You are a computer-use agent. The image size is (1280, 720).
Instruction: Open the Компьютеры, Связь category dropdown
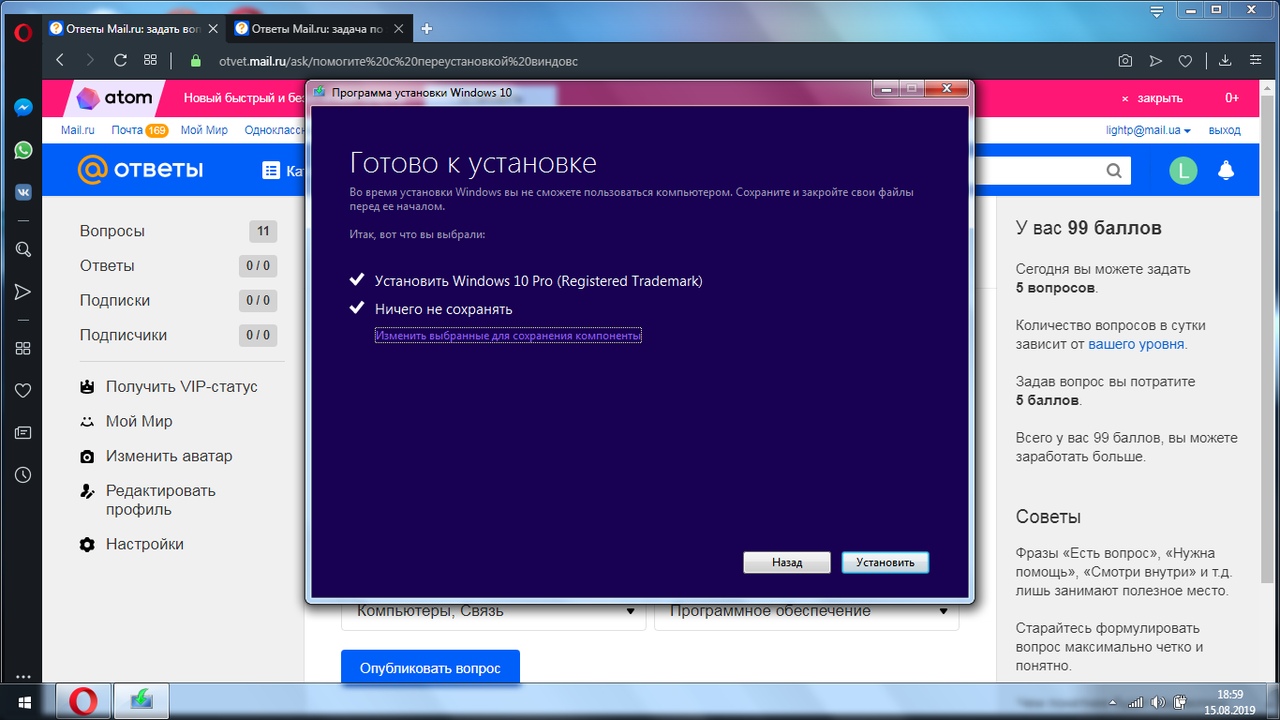click(x=494, y=611)
